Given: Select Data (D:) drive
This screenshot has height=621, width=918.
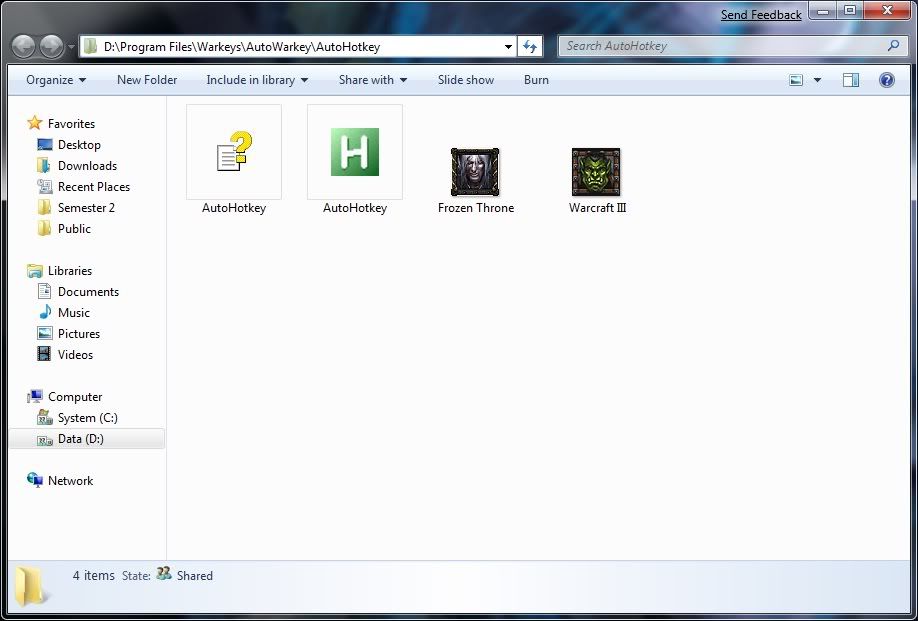Looking at the screenshot, I should [x=87, y=439].
